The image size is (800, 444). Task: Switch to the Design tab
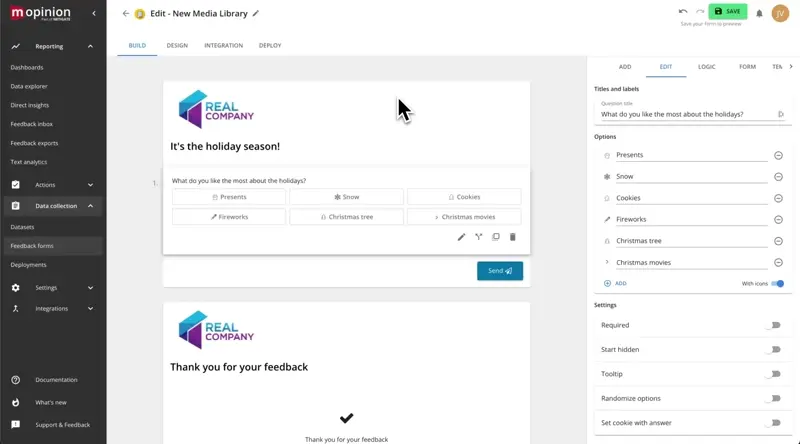coord(177,45)
